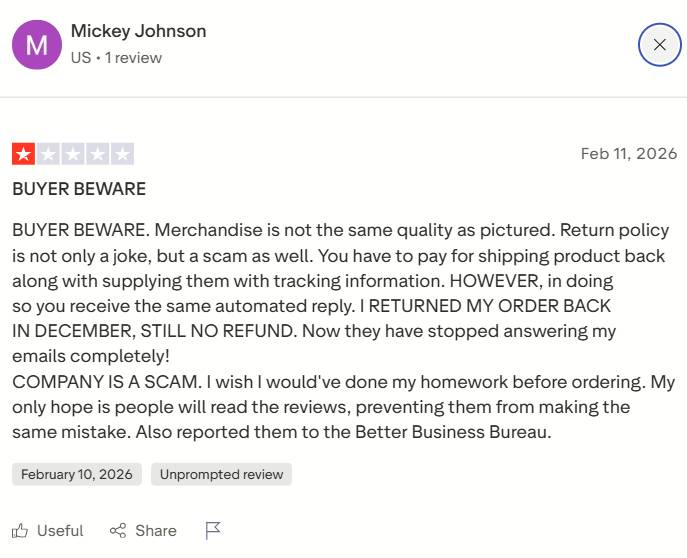Screen dimensions: 687x558
Task: Click the fourth gray star
Action: point(98,154)
